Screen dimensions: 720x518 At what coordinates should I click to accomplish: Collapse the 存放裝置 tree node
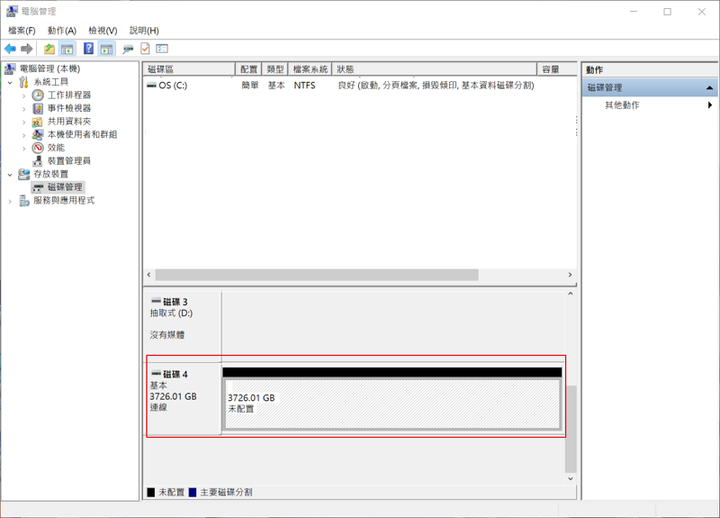(x=10, y=175)
